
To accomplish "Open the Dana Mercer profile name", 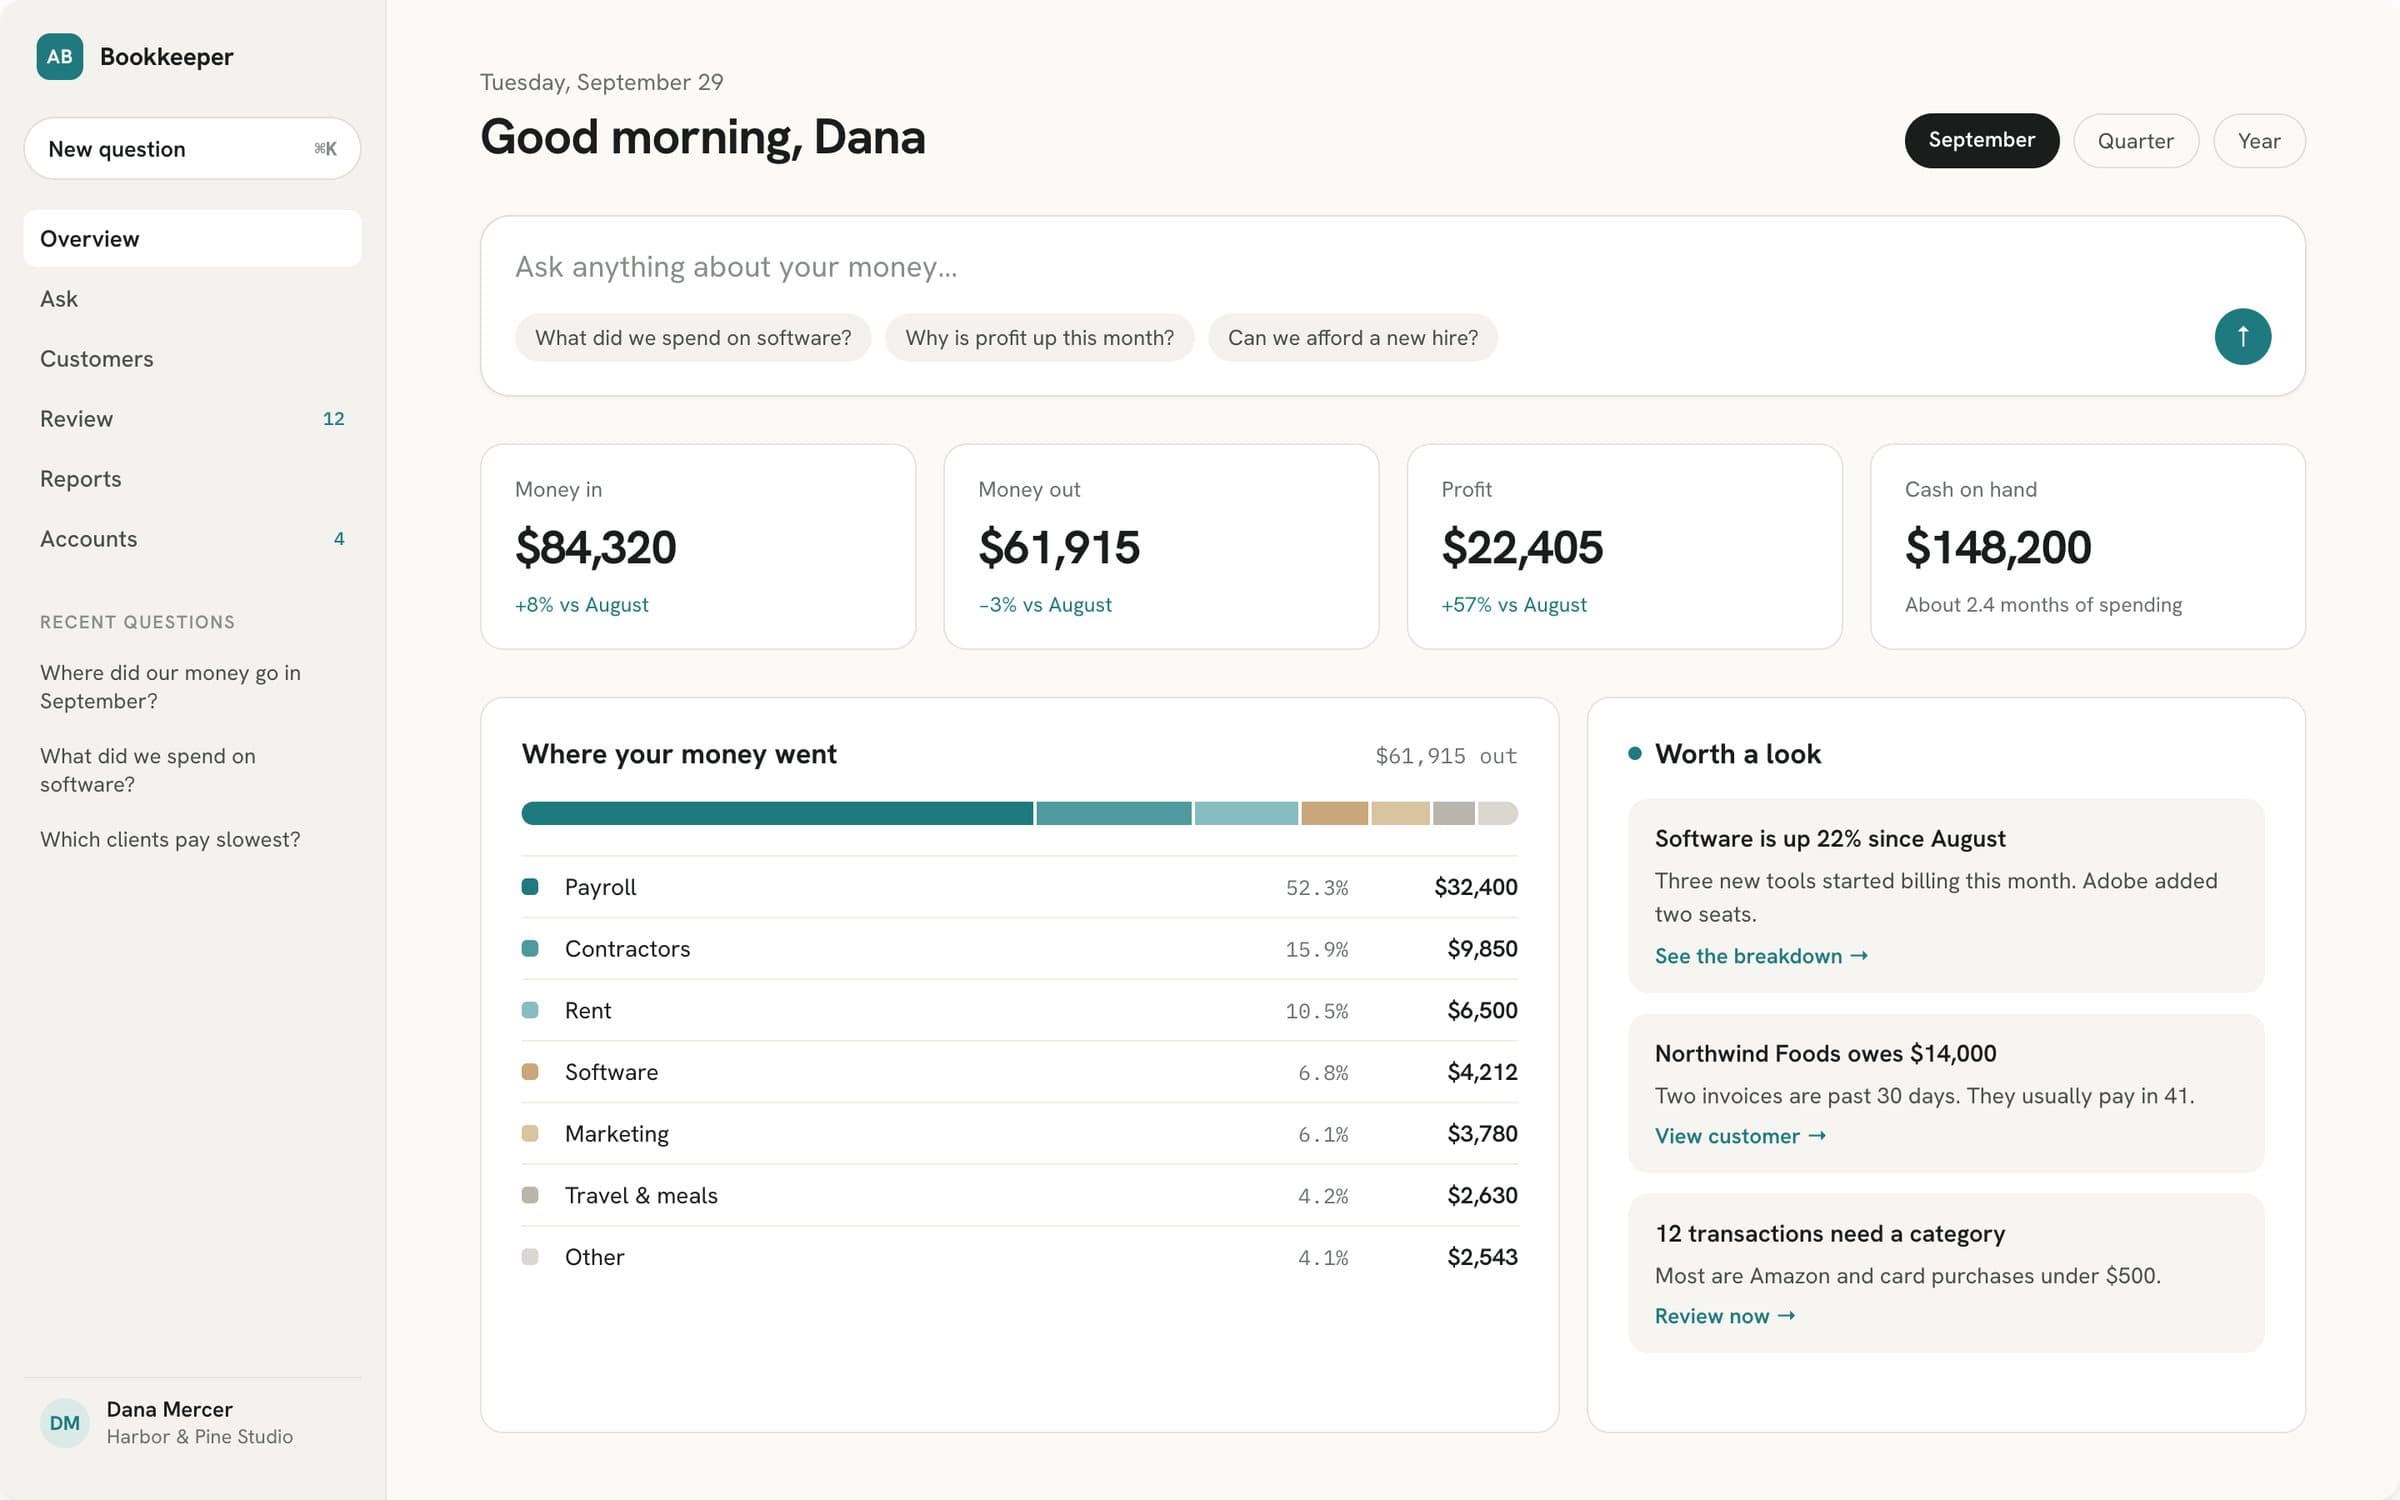I will (x=169, y=1408).
